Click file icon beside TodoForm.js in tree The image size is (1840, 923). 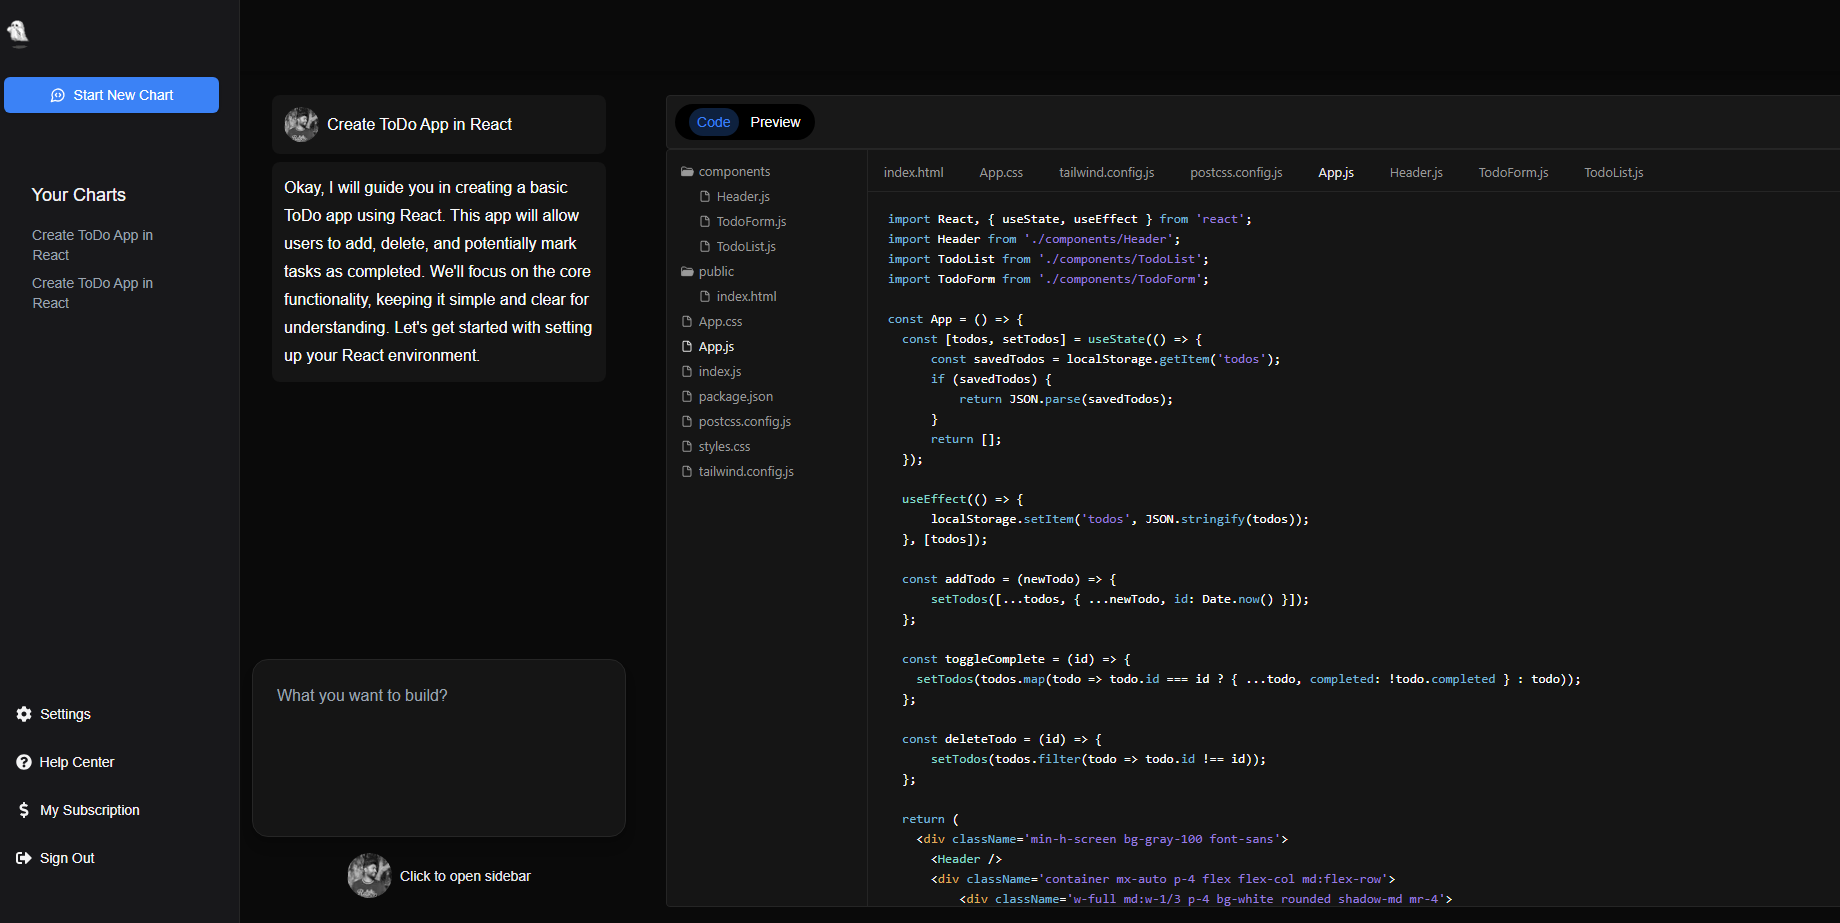[x=705, y=222]
